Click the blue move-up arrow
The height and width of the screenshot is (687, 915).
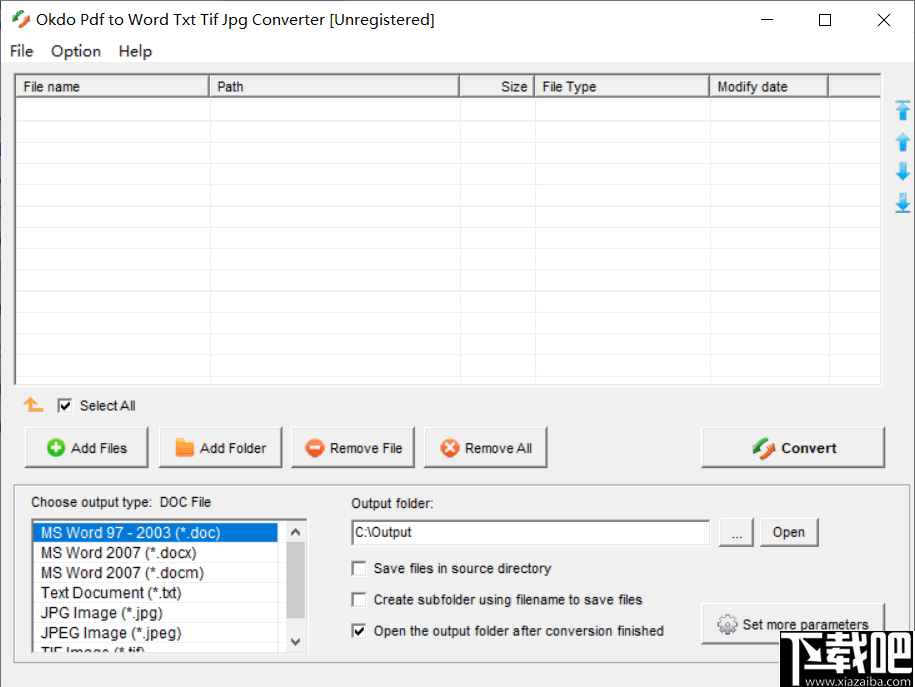(x=902, y=141)
